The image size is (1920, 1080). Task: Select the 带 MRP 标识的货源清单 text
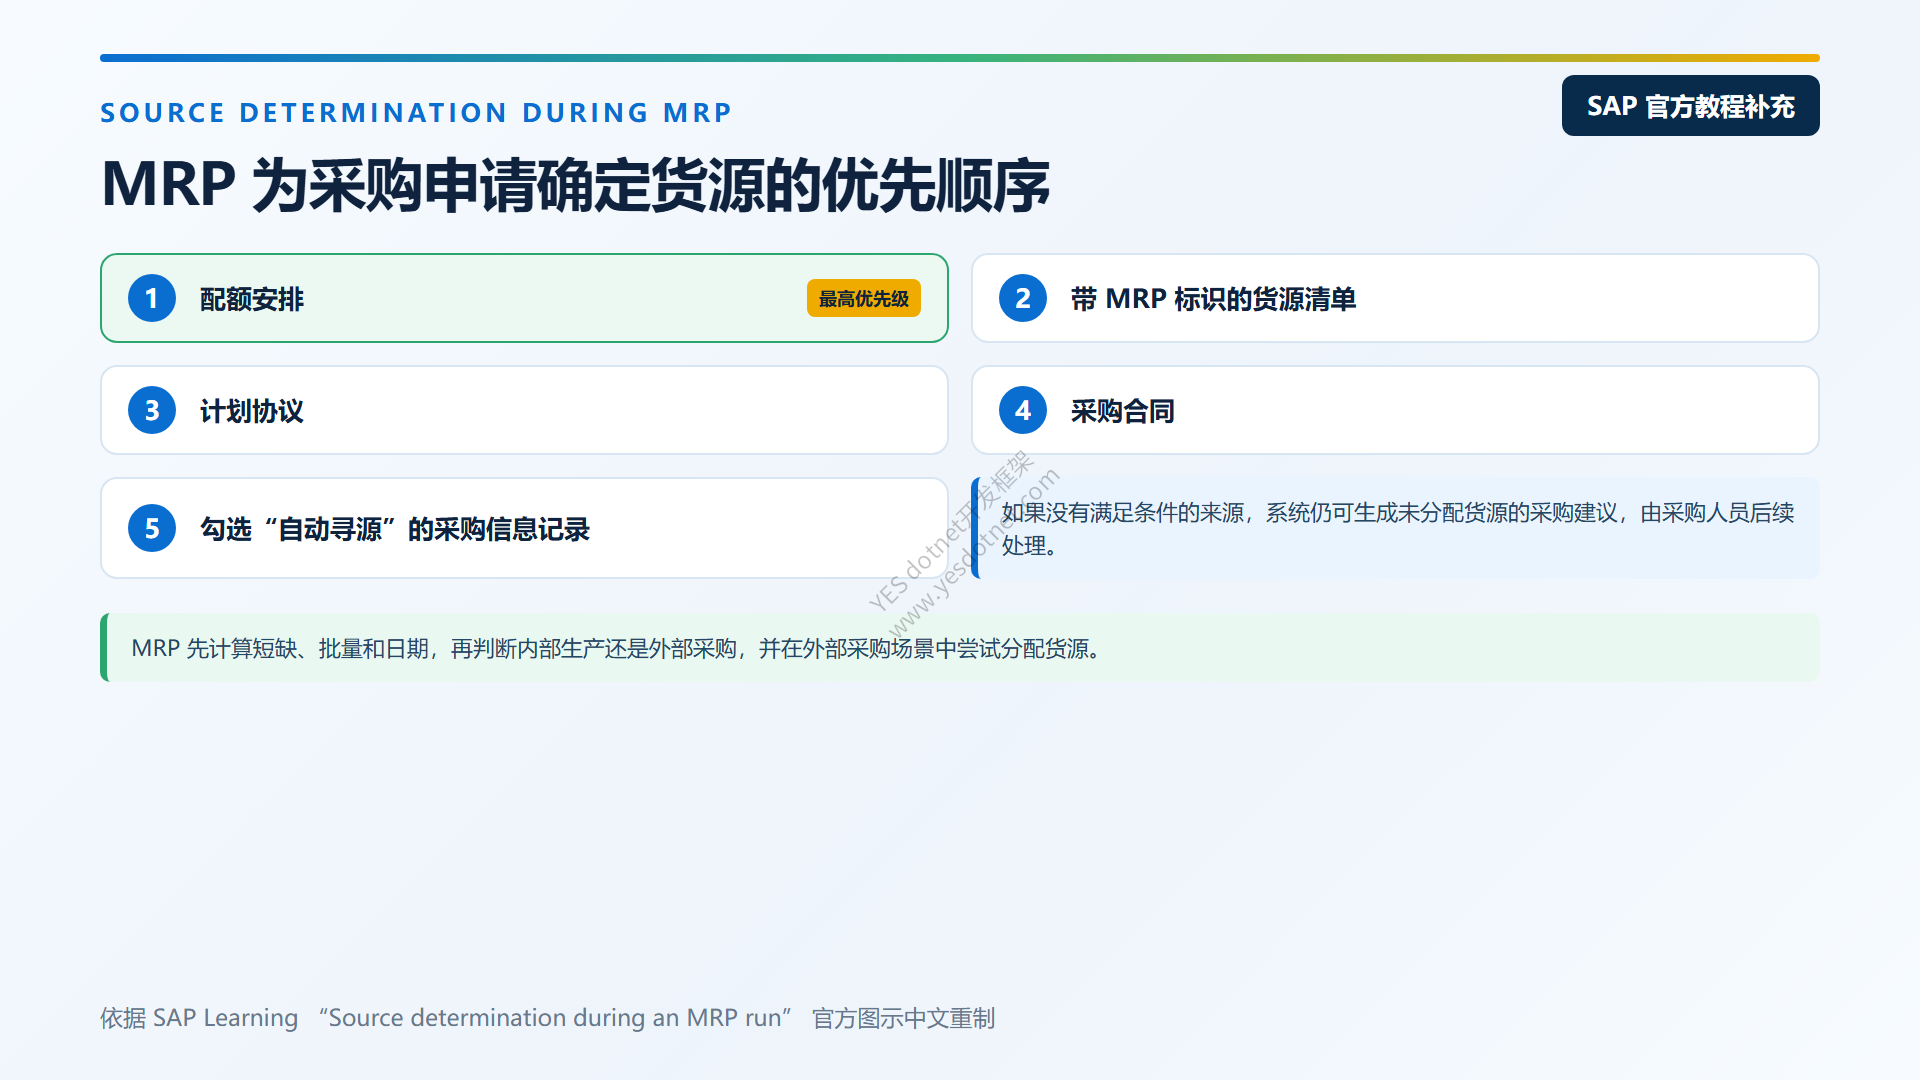coord(1213,299)
